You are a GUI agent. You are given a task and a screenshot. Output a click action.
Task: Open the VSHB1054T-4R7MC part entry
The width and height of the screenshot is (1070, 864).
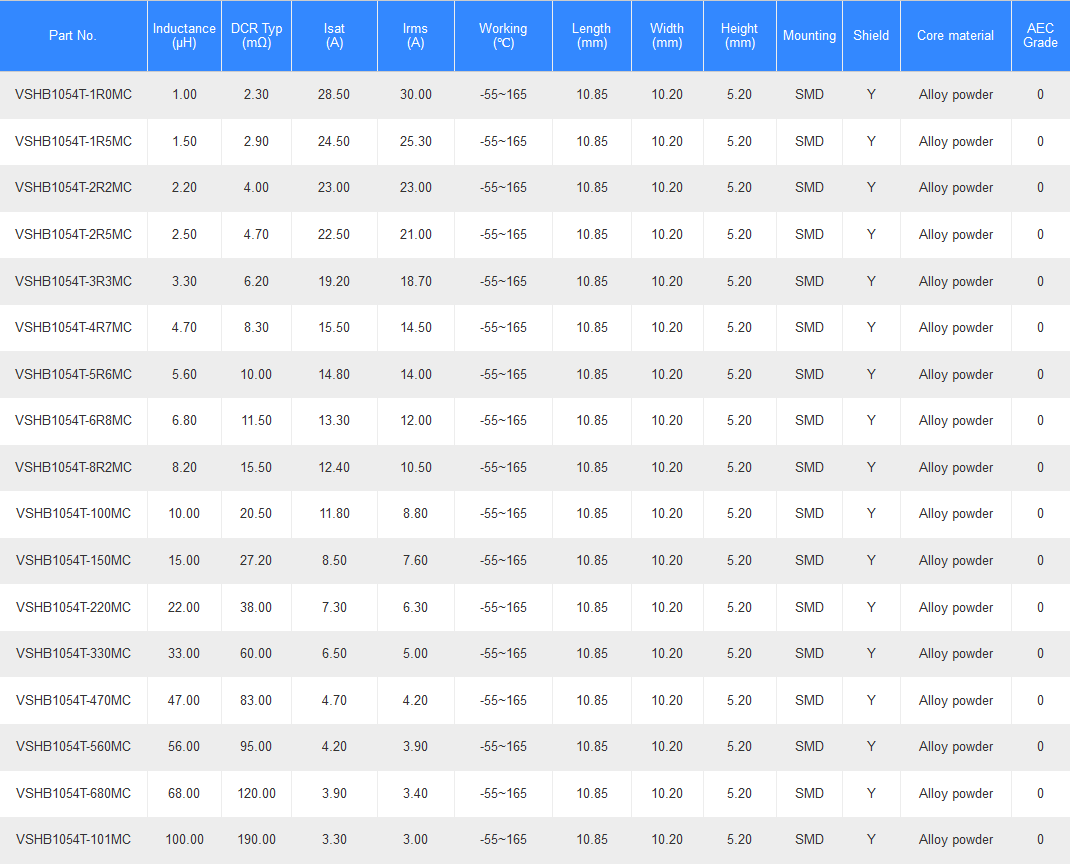click(73, 328)
